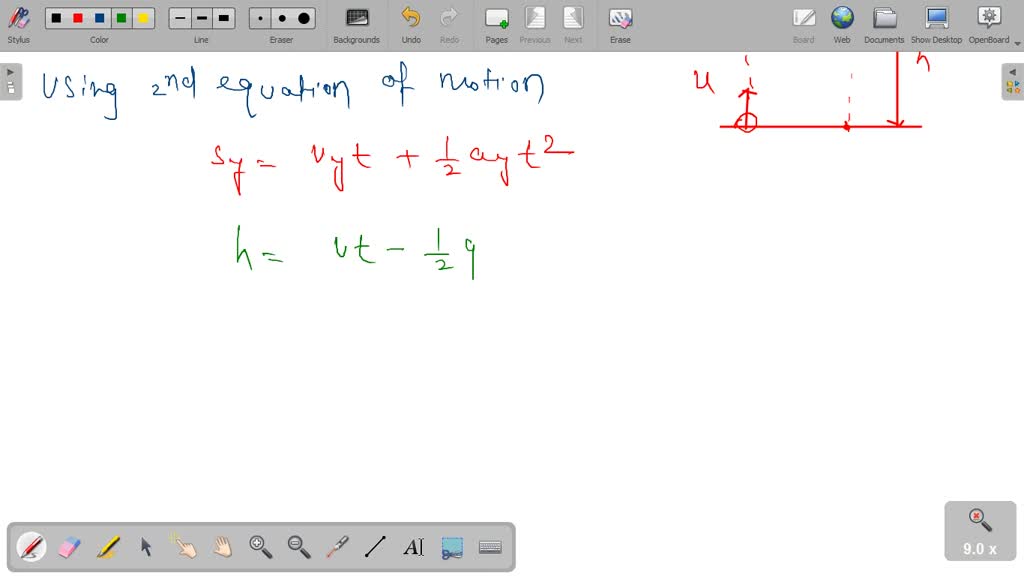Toggle the virtual keyboard
1024x576 pixels.
[490, 547]
